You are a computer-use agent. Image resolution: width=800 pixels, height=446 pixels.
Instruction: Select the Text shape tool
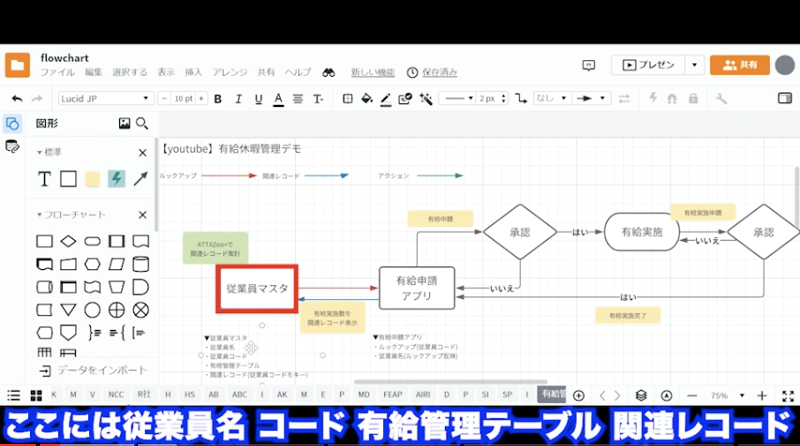click(x=44, y=179)
